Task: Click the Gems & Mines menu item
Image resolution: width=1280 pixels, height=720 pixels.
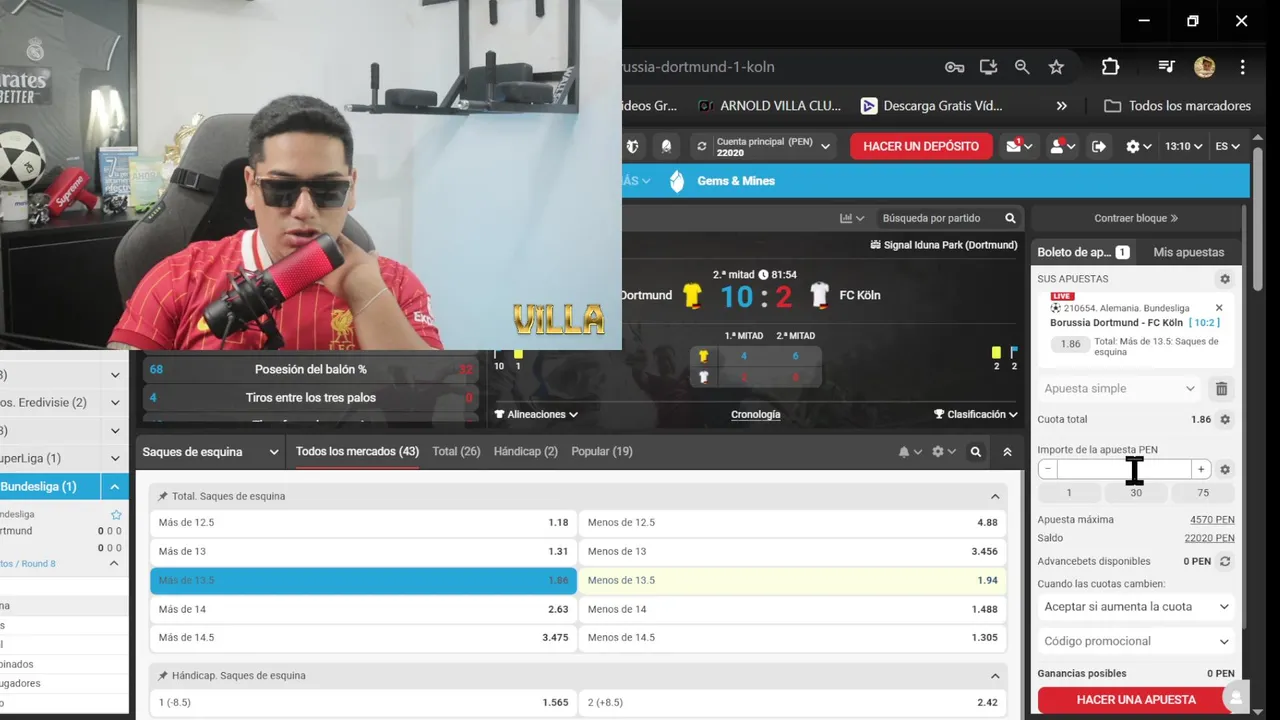Action: pyautogui.click(x=736, y=181)
